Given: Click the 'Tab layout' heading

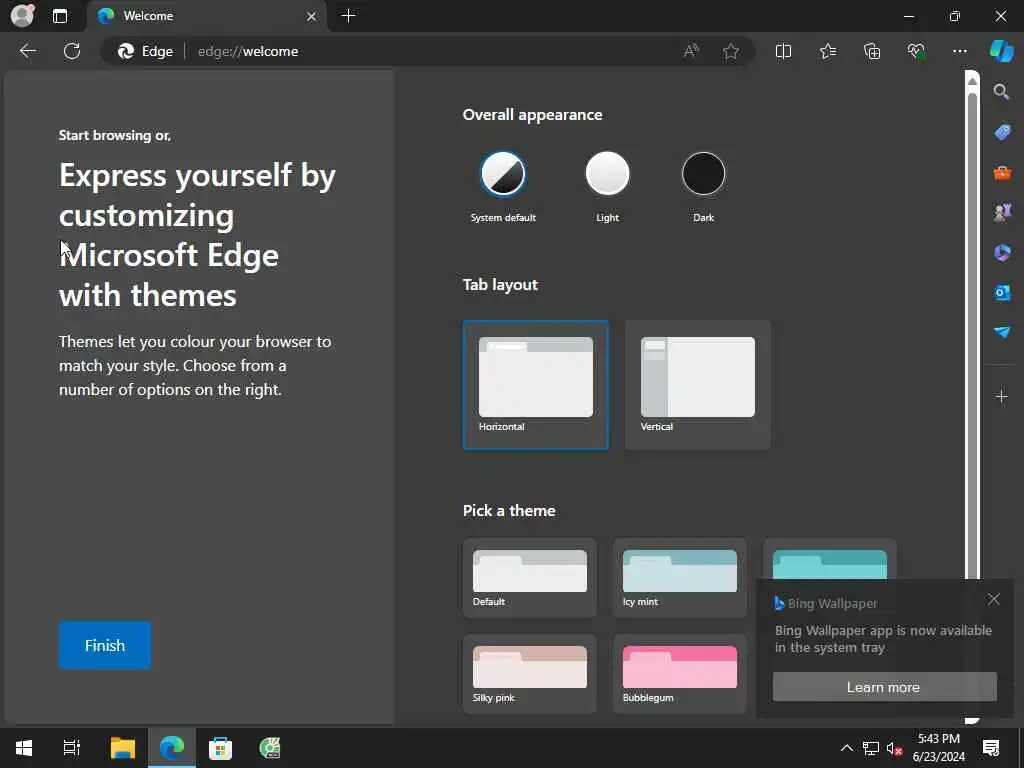Looking at the screenshot, I should click(x=500, y=285).
